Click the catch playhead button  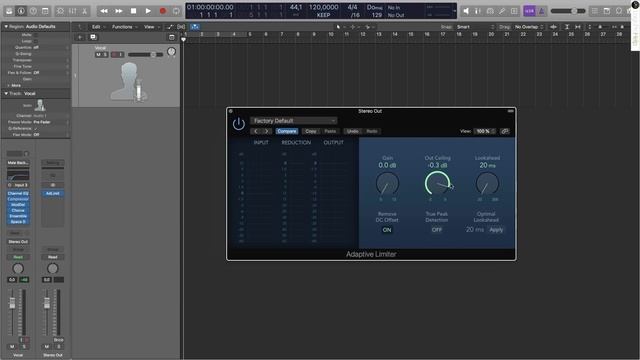195,27
